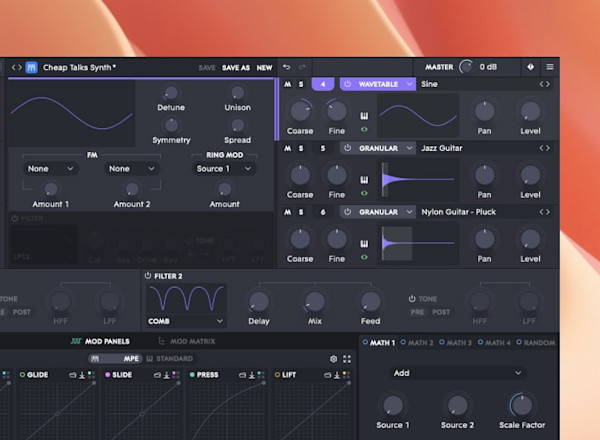Click the folder icon in LIFT panel header
Image resolution: width=600 pixels, height=440 pixels.
pos(328,375)
